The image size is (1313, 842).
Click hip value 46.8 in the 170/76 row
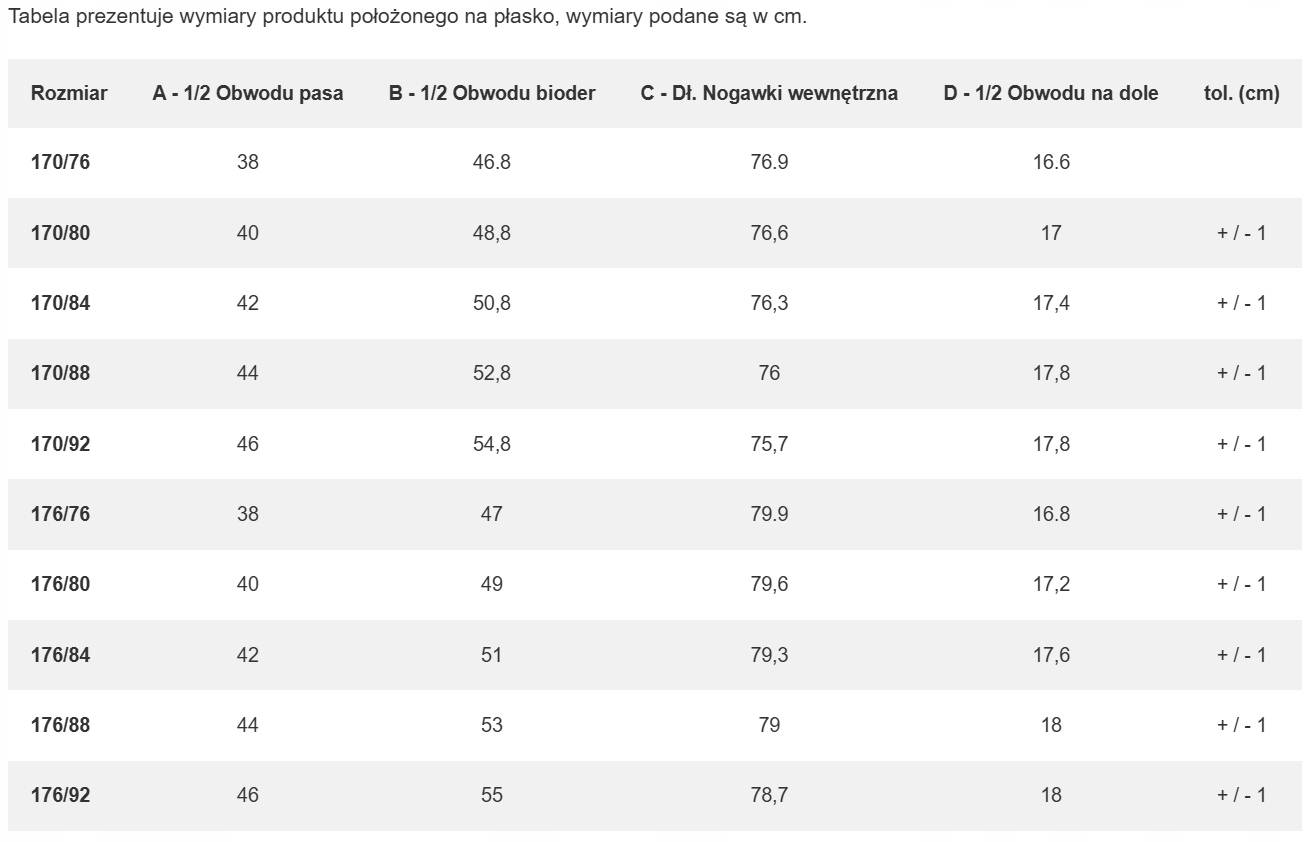(x=492, y=162)
